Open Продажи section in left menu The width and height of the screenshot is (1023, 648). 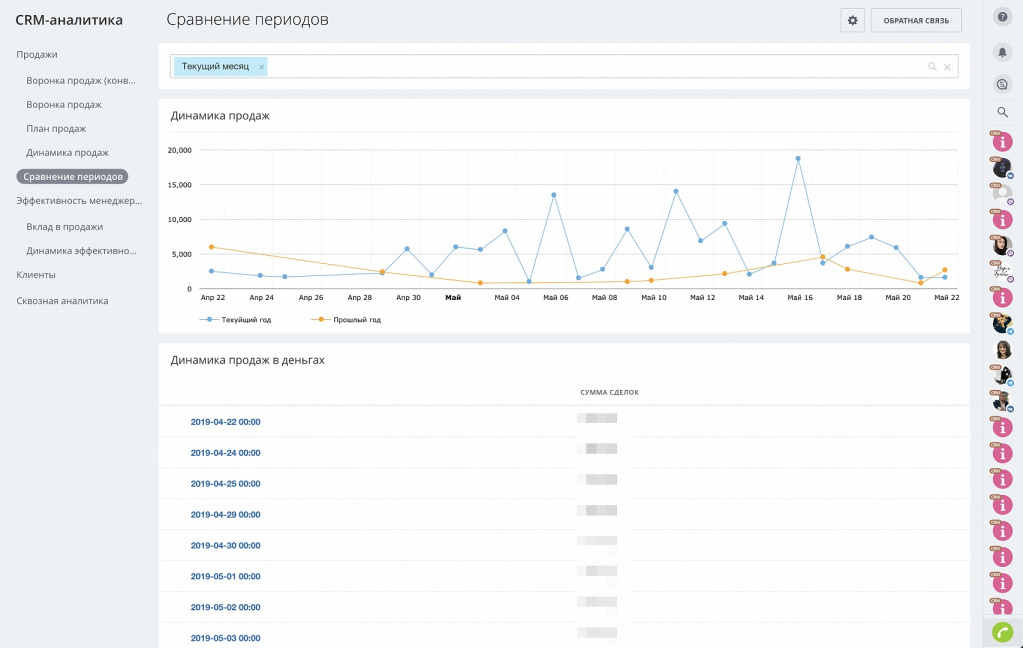point(37,55)
